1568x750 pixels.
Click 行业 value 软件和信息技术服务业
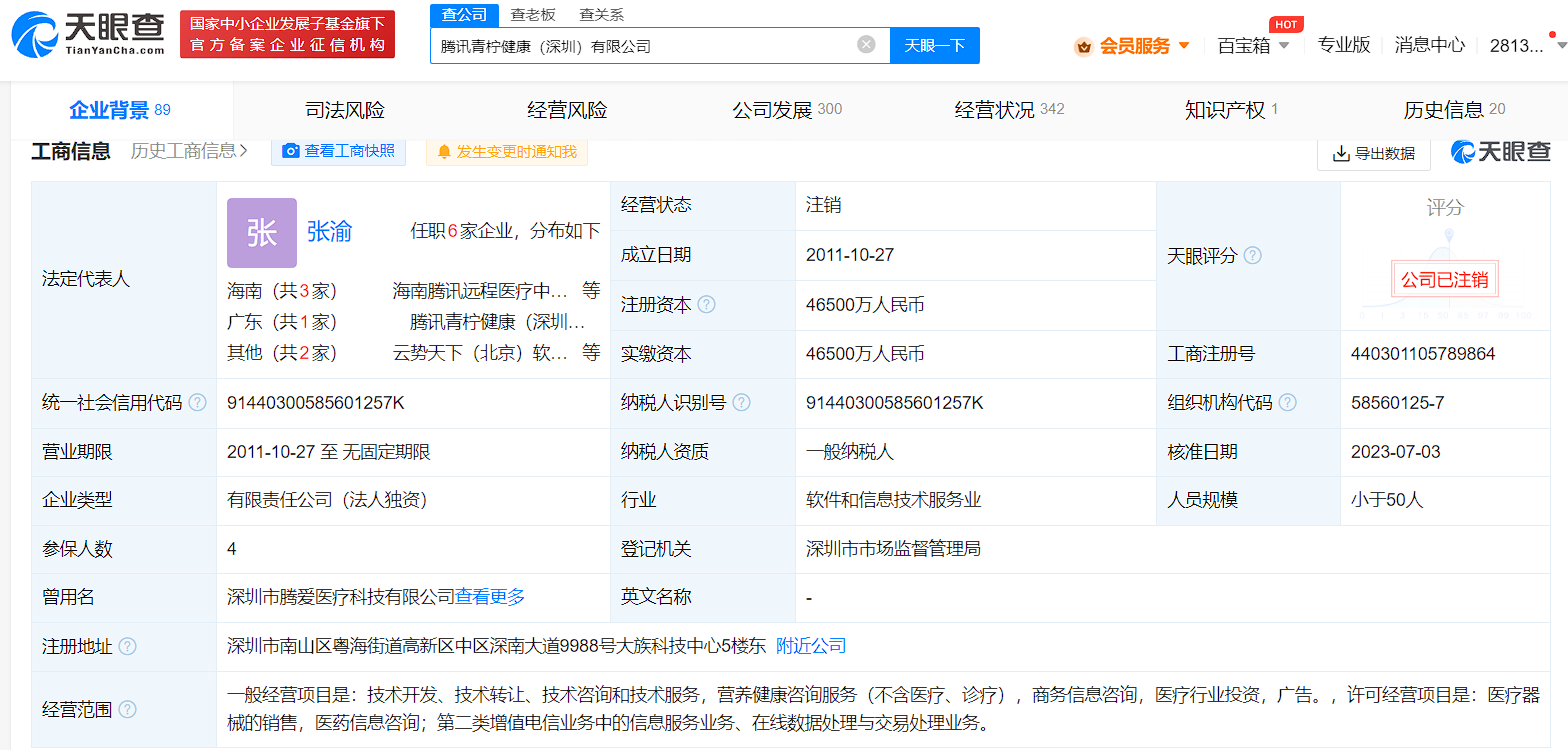[893, 500]
